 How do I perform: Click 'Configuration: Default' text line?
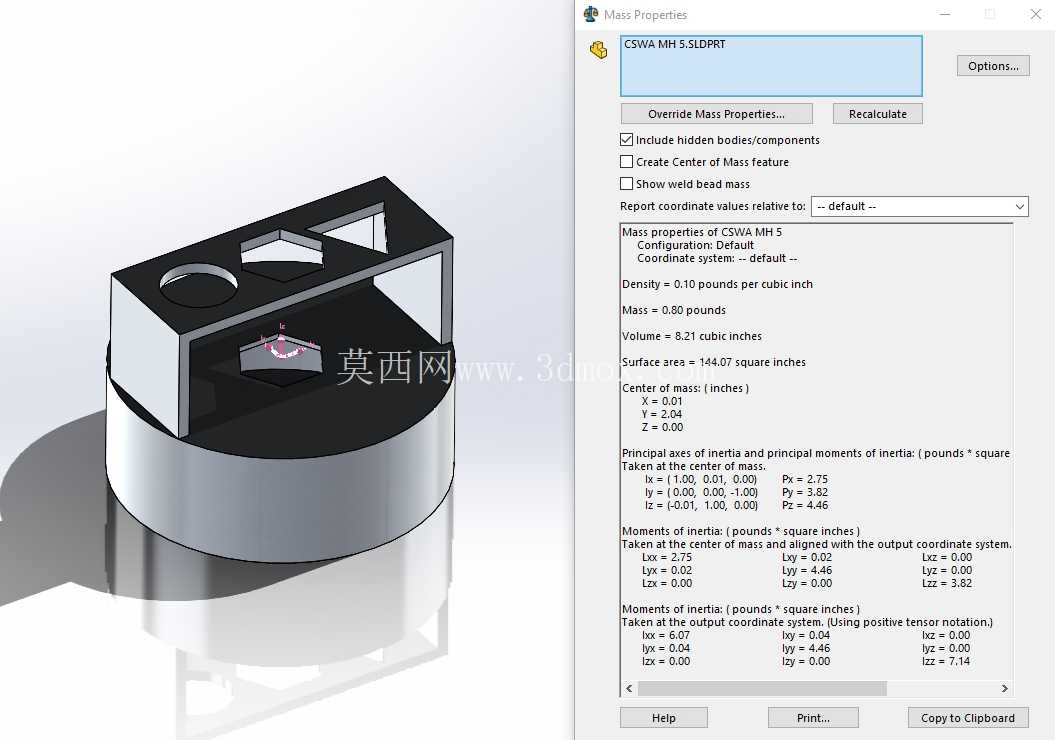click(x=695, y=246)
